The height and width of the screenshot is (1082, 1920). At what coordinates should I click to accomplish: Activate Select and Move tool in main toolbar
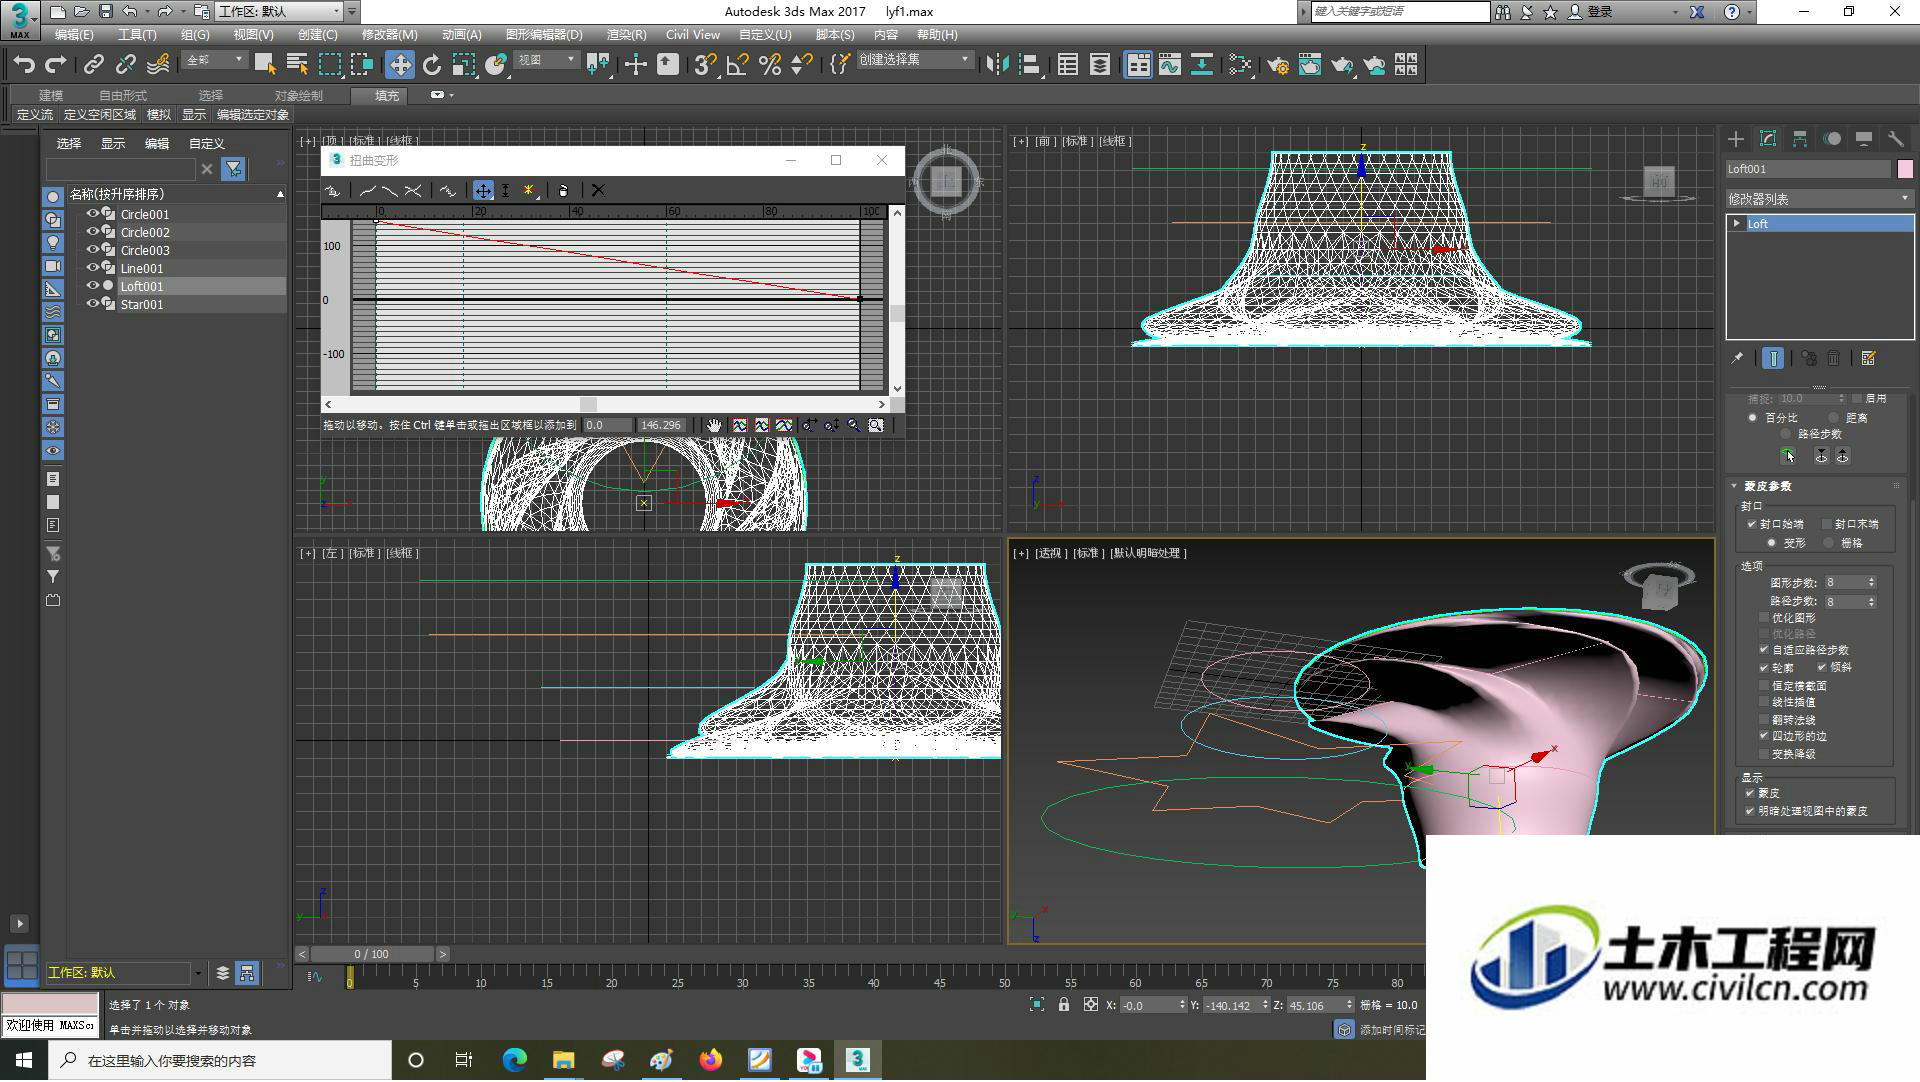(x=399, y=65)
